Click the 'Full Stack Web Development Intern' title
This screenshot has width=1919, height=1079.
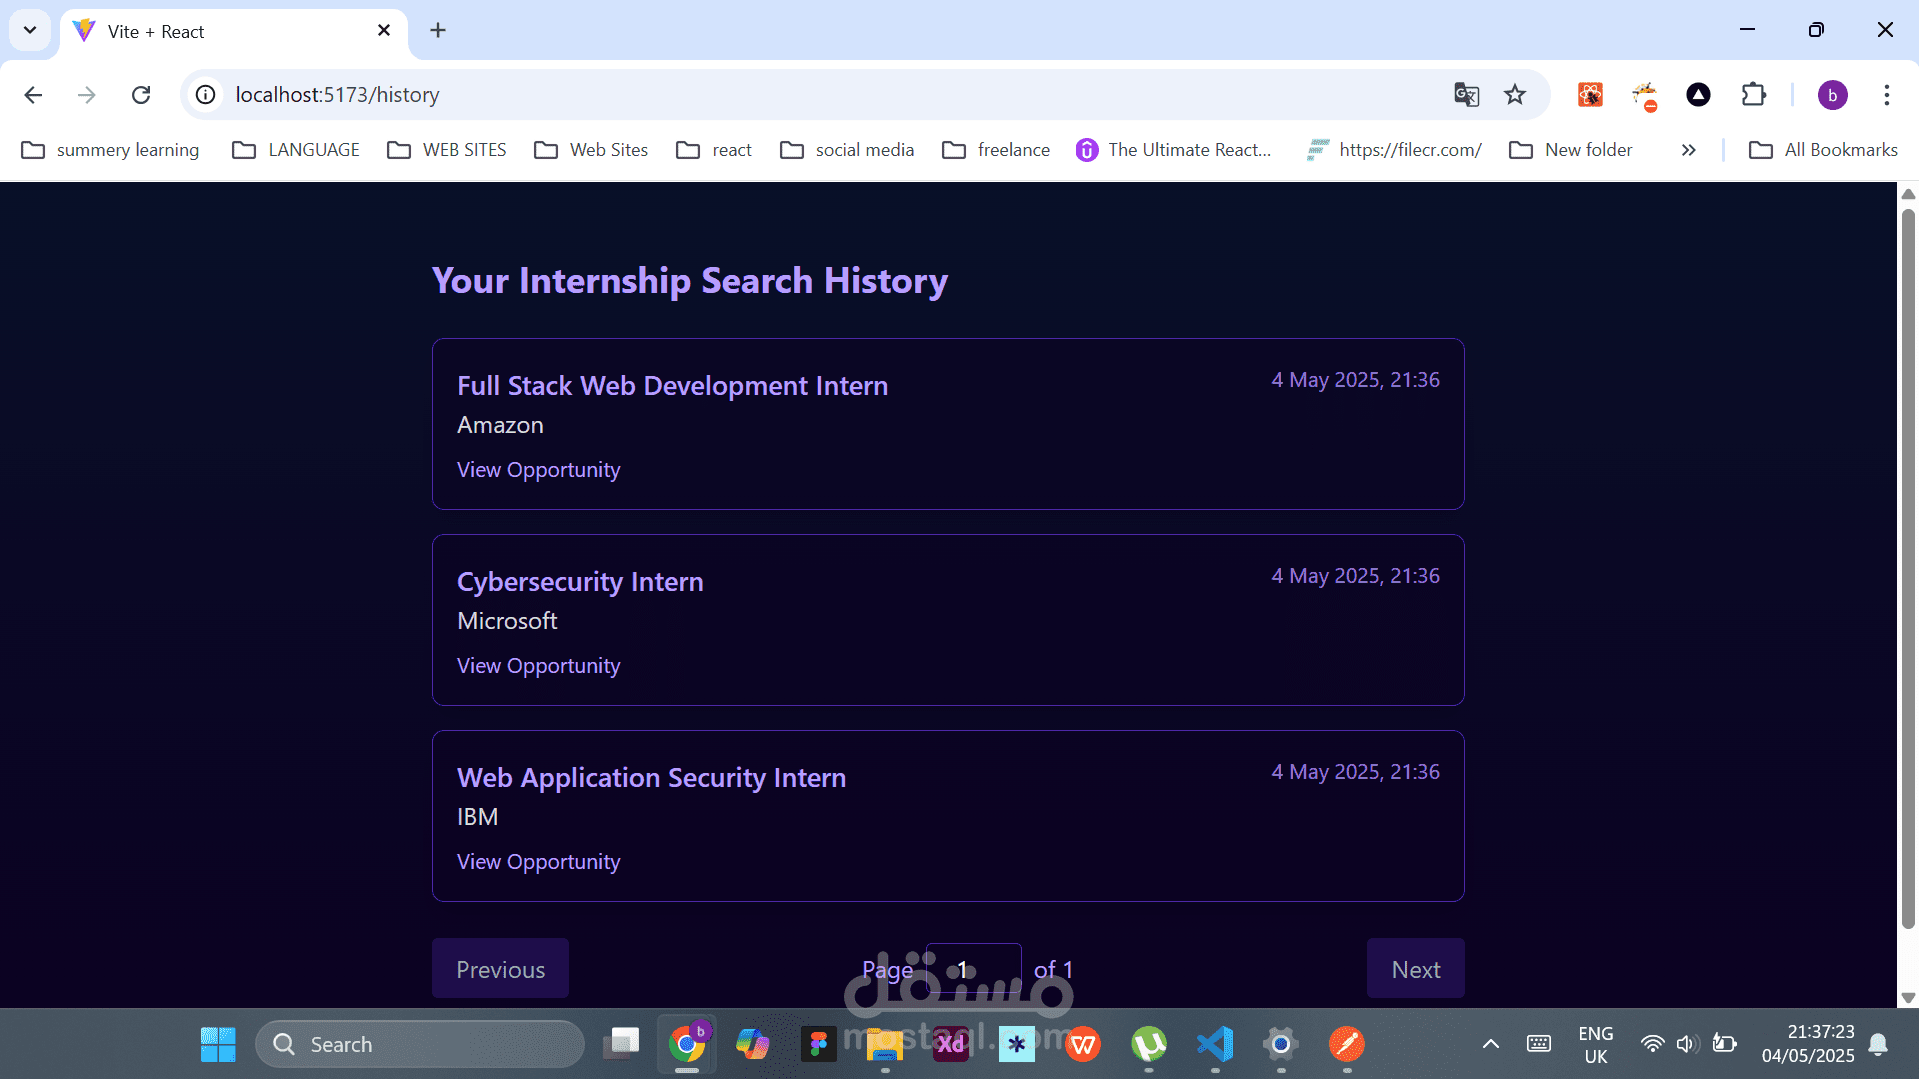673,386
